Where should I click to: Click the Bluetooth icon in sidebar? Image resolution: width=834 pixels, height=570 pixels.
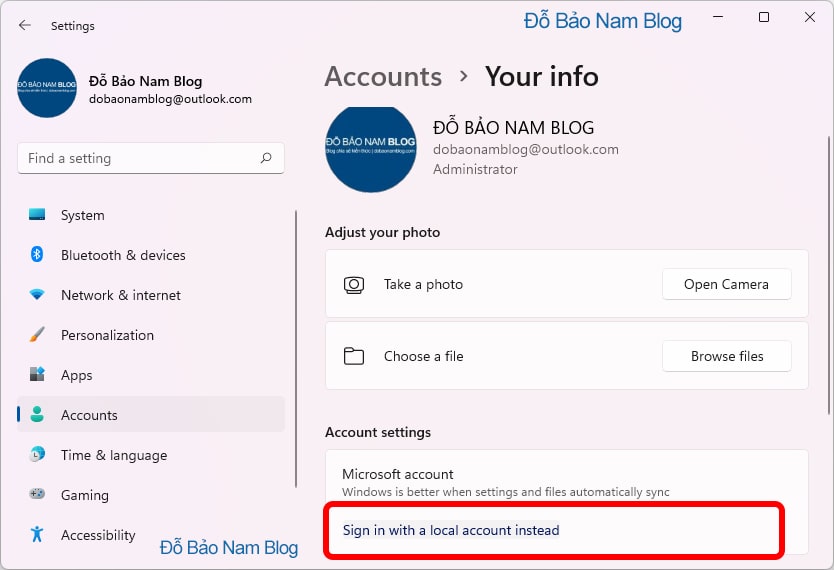37,254
